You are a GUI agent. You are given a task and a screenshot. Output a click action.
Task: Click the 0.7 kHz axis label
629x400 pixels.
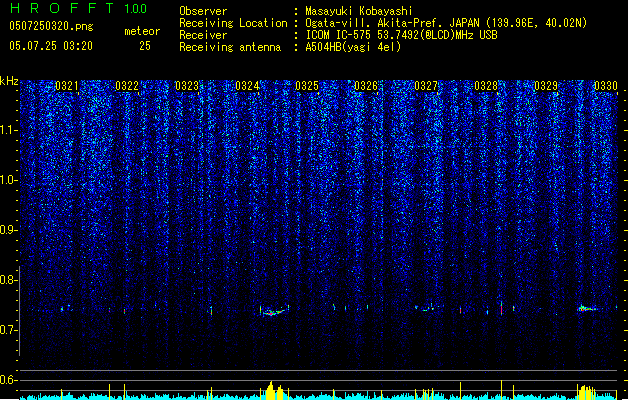(9, 330)
